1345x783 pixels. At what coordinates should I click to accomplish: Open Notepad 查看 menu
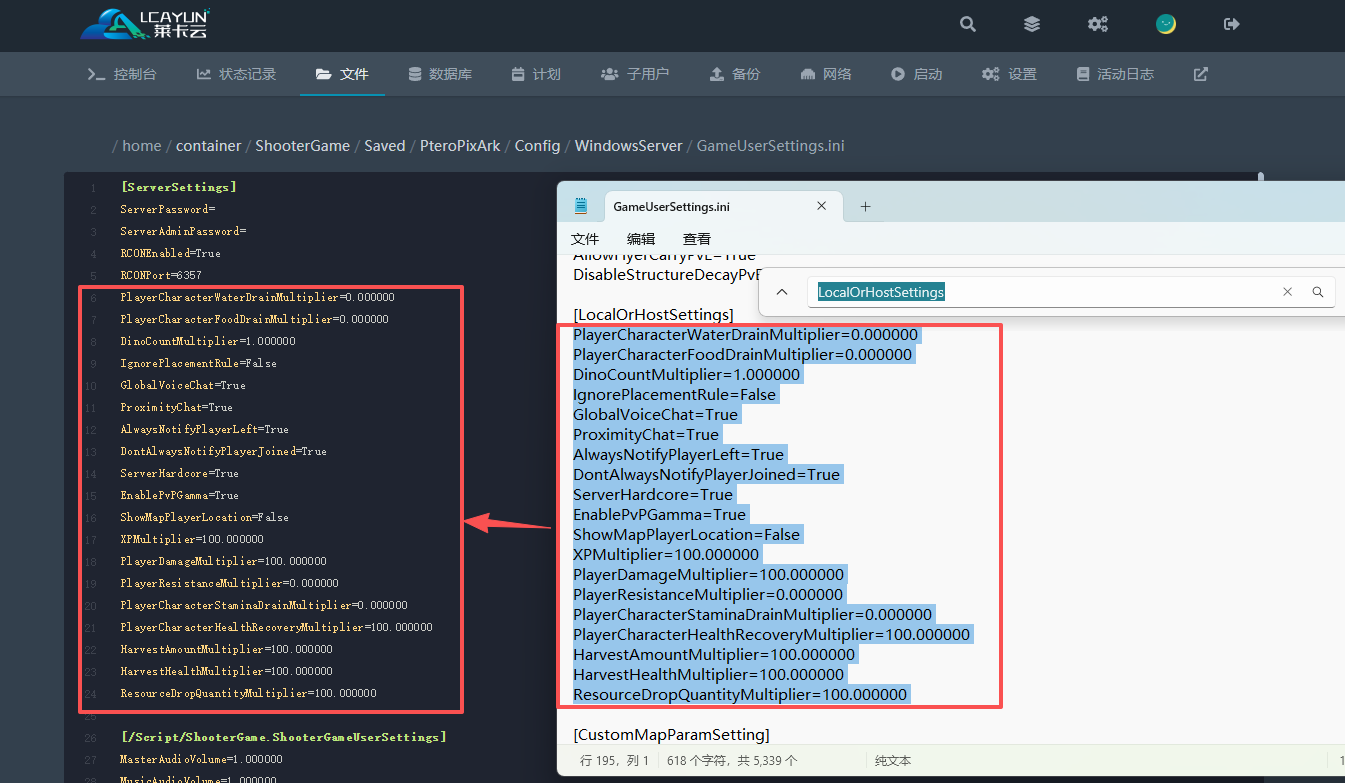(697, 239)
